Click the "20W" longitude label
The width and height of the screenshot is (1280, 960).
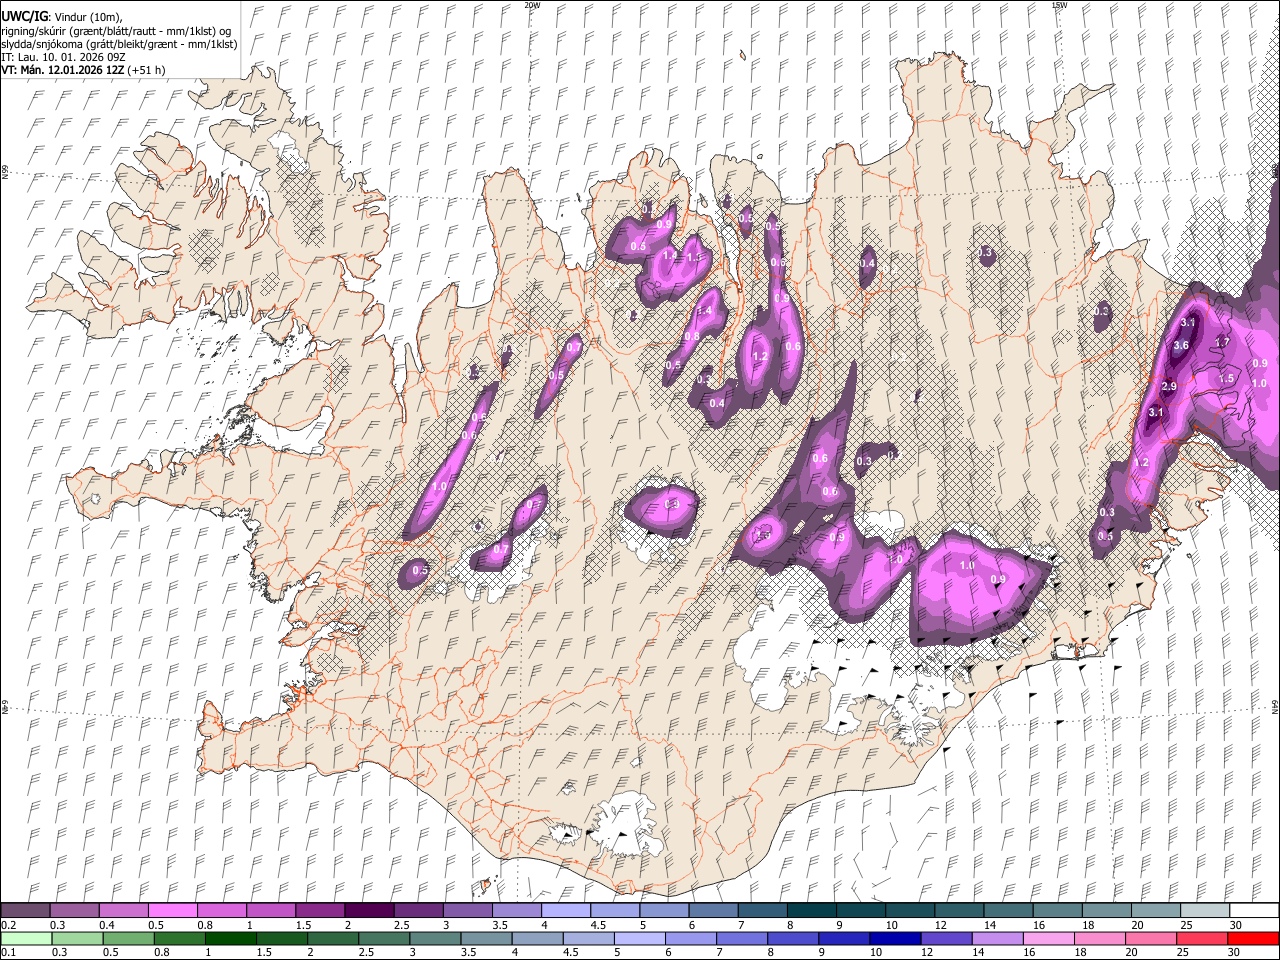click(532, 5)
